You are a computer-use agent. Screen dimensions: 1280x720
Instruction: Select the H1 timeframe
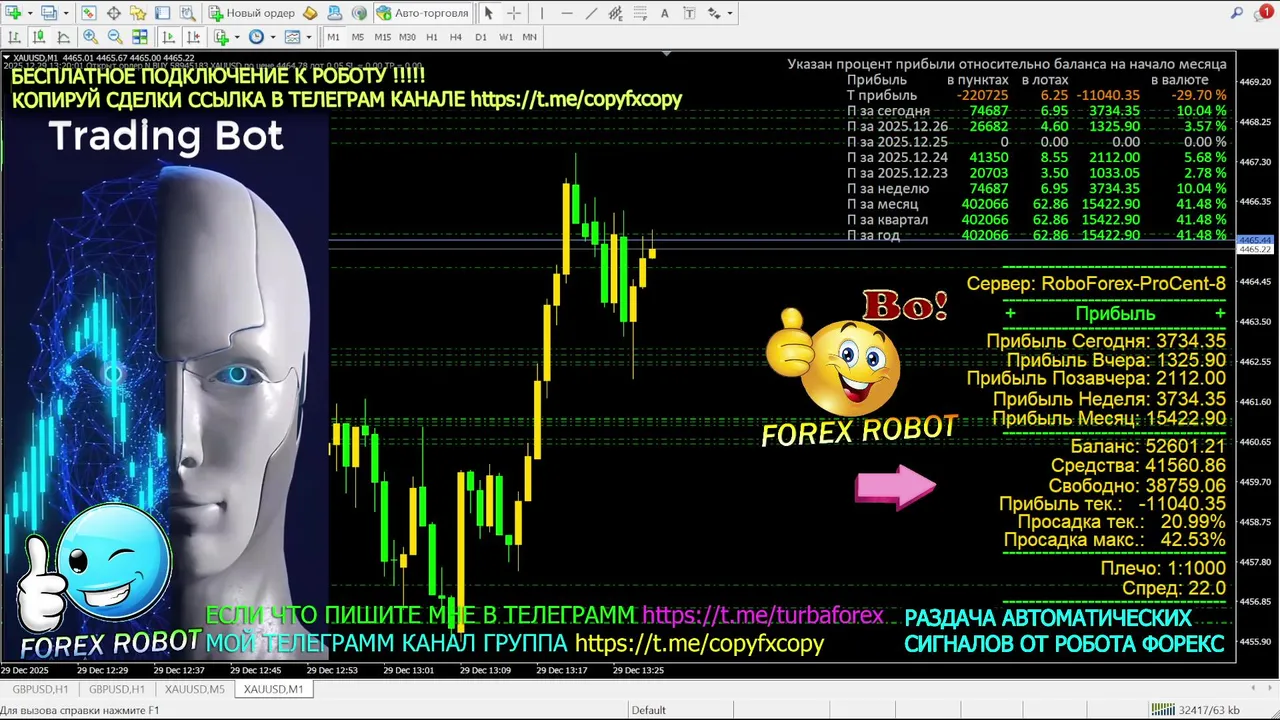432,37
